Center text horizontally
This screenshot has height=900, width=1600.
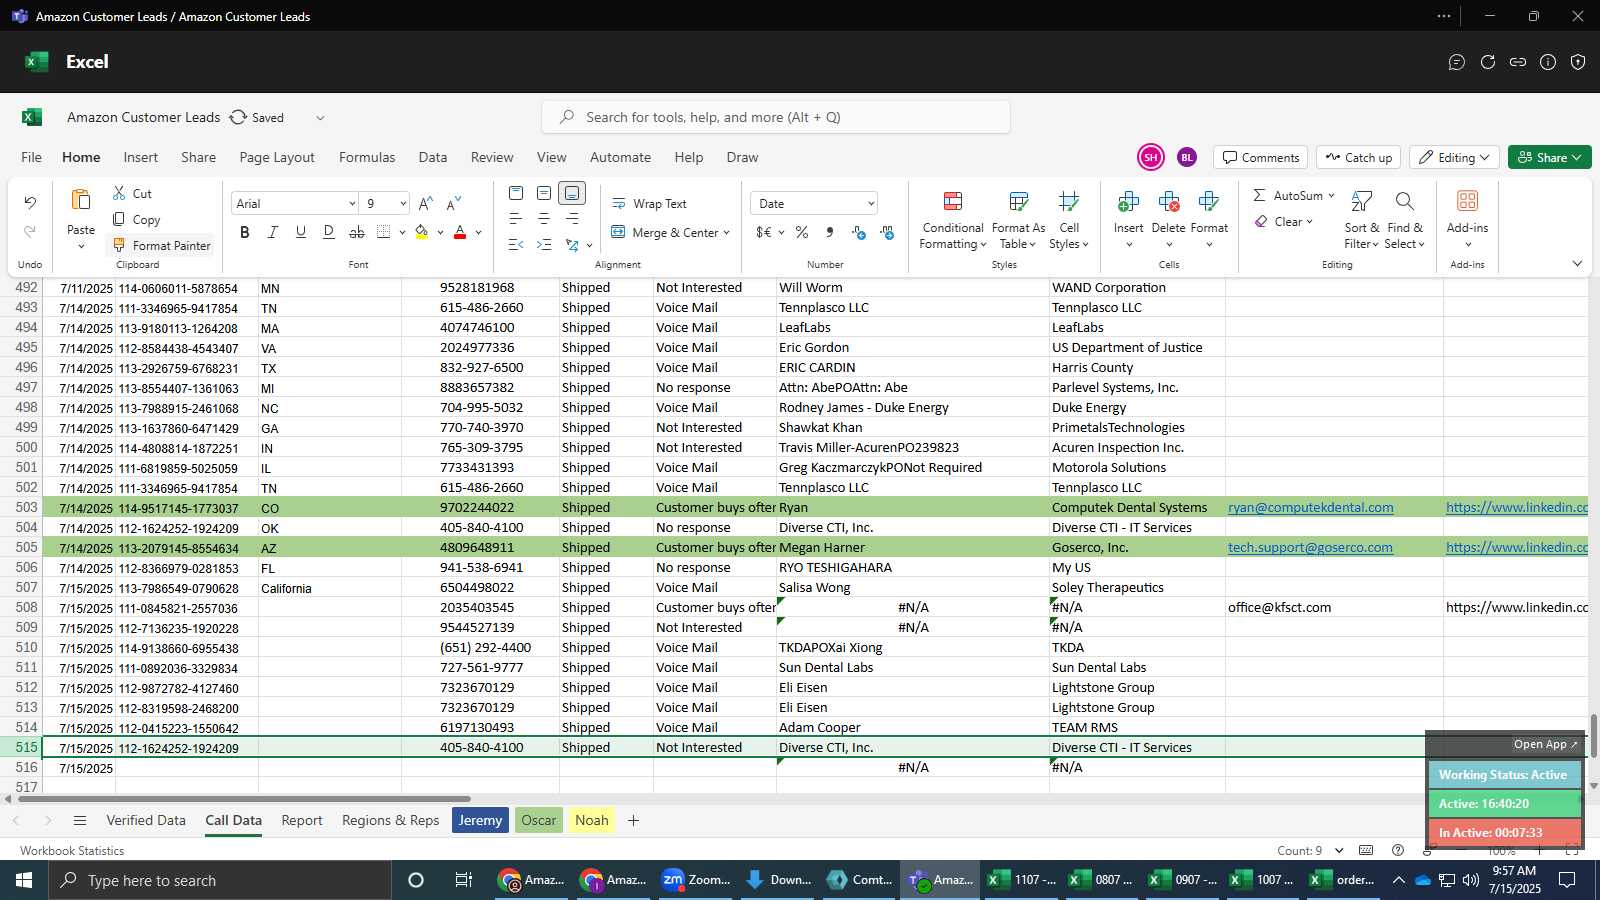pos(544,219)
